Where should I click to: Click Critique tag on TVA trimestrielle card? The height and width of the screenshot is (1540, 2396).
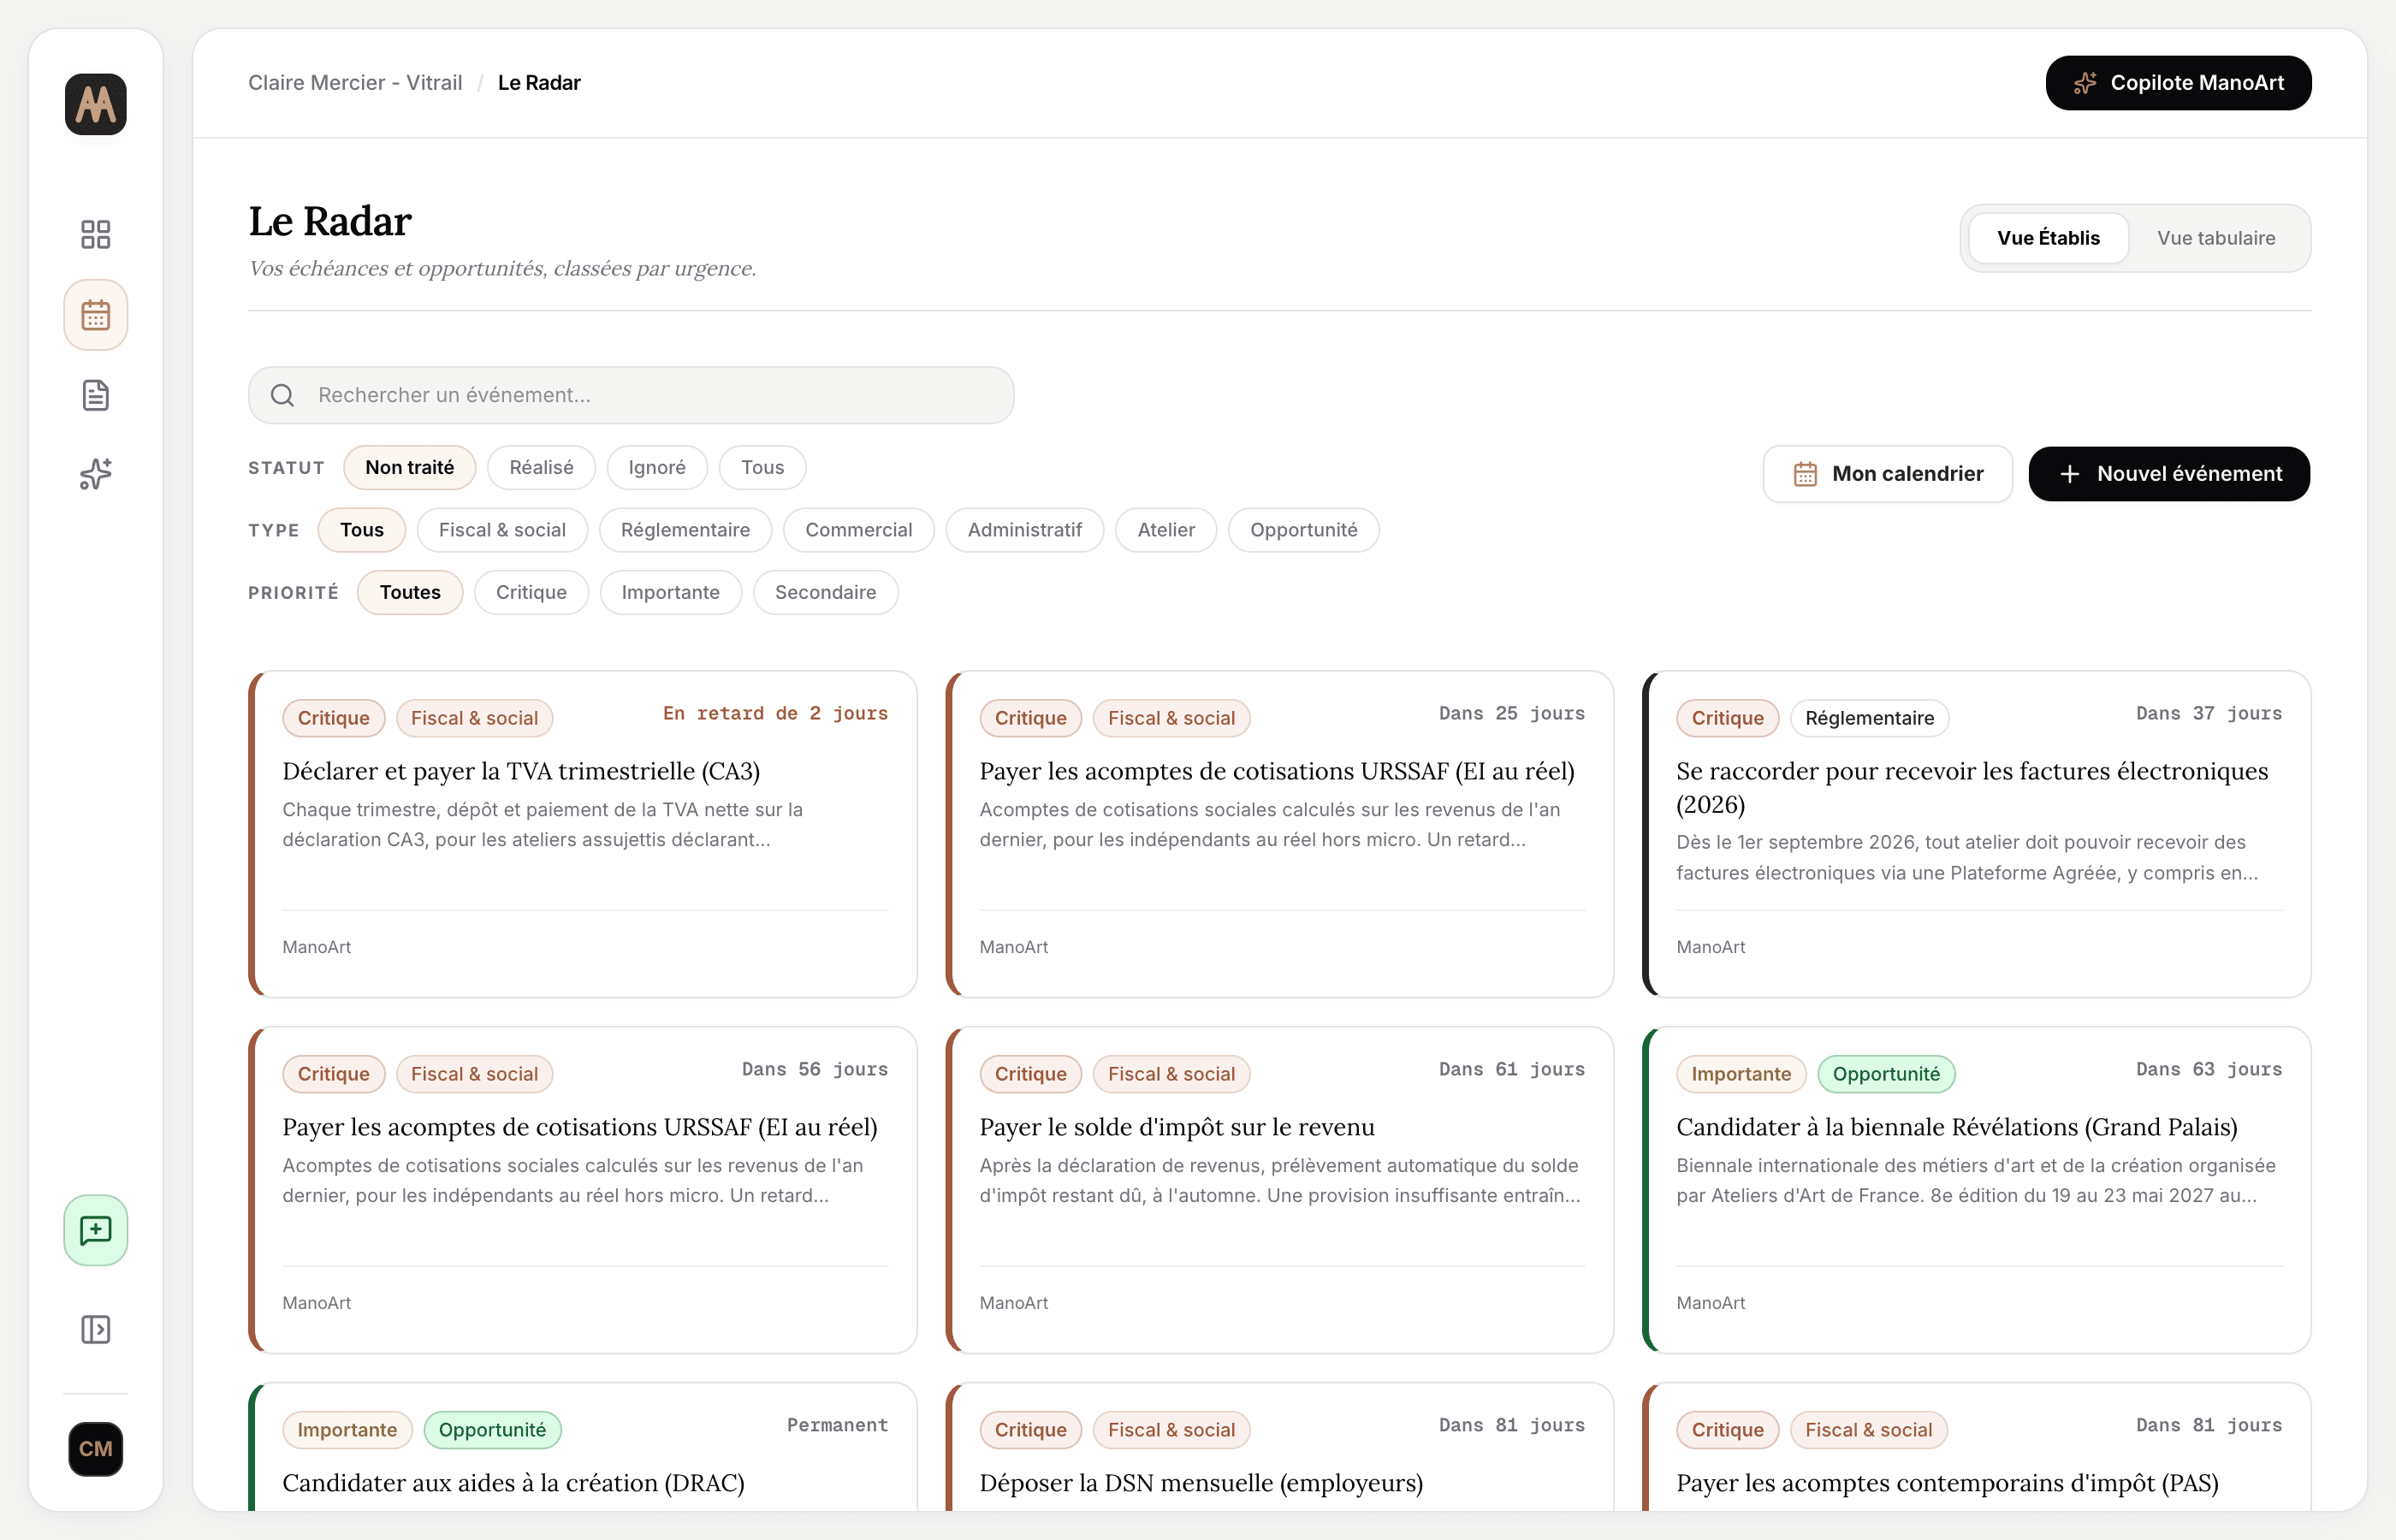coord(333,718)
